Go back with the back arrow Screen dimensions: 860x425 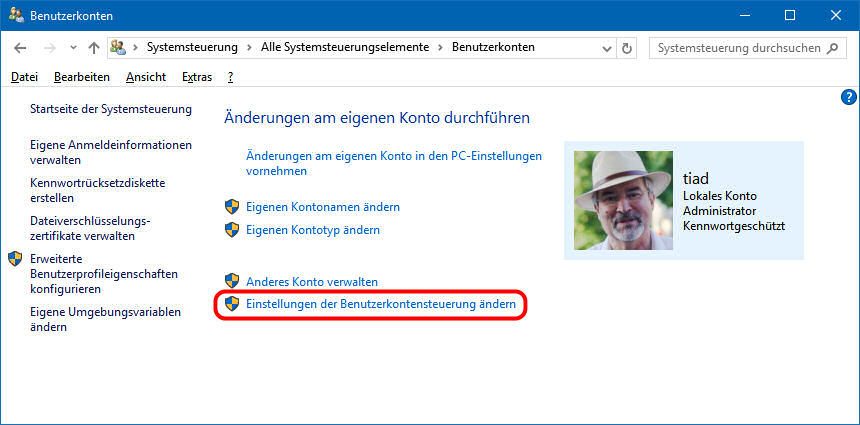click(21, 48)
